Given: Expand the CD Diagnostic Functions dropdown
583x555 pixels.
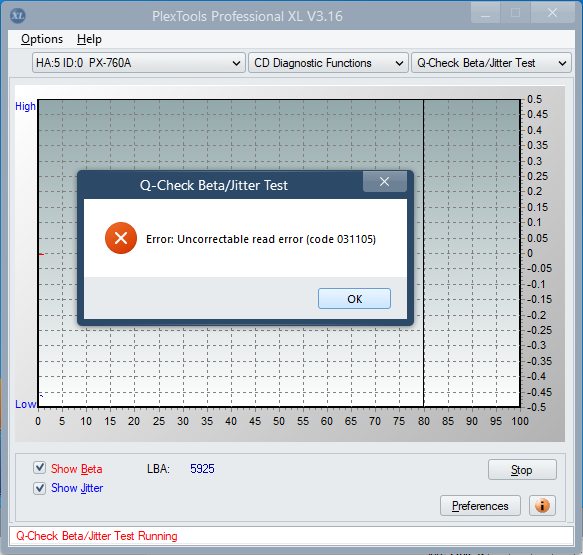Looking at the screenshot, I should tap(328, 63).
